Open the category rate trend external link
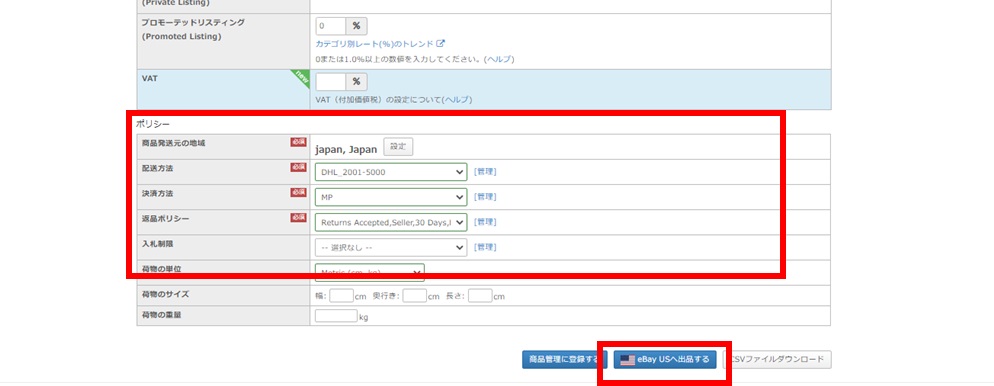994x386 pixels. tap(380, 44)
